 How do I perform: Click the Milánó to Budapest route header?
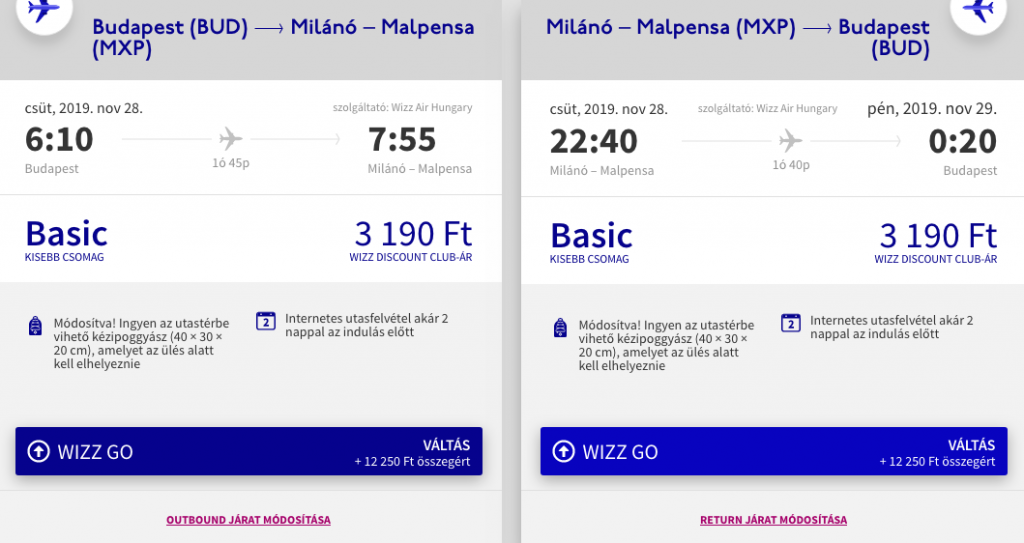pyautogui.click(x=738, y=37)
